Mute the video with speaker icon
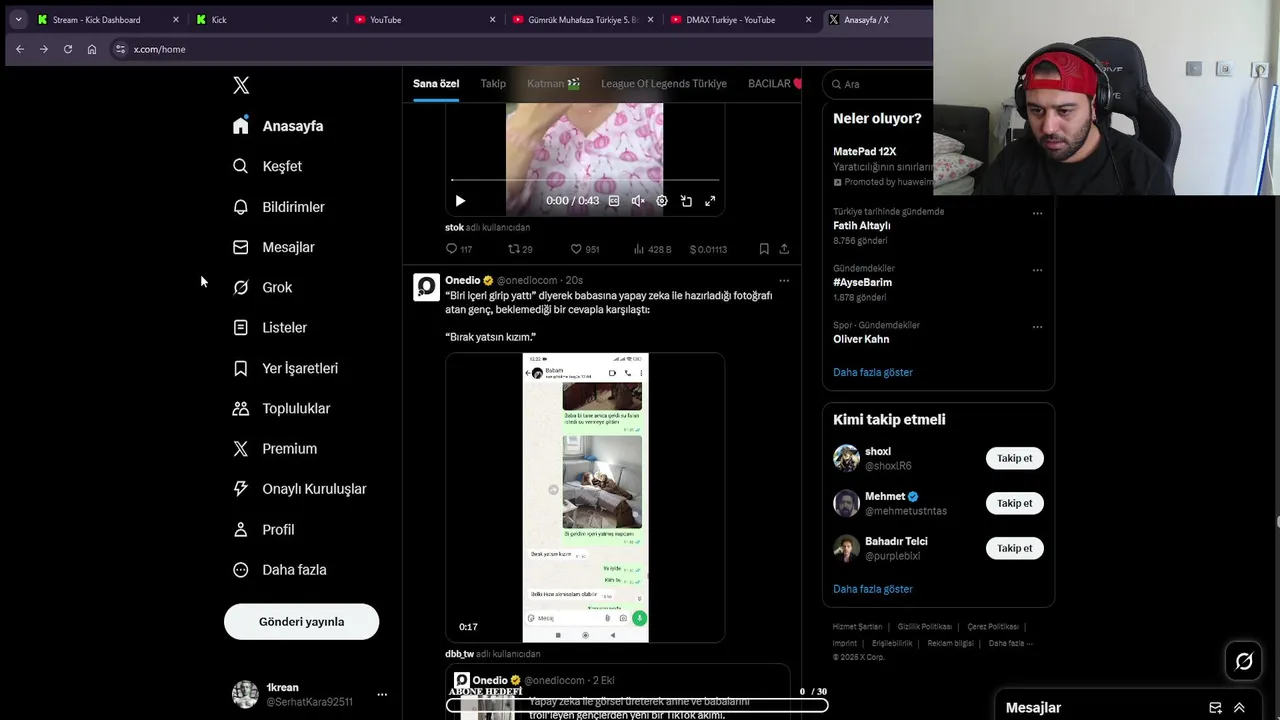This screenshot has height=720, width=1280. click(638, 201)
